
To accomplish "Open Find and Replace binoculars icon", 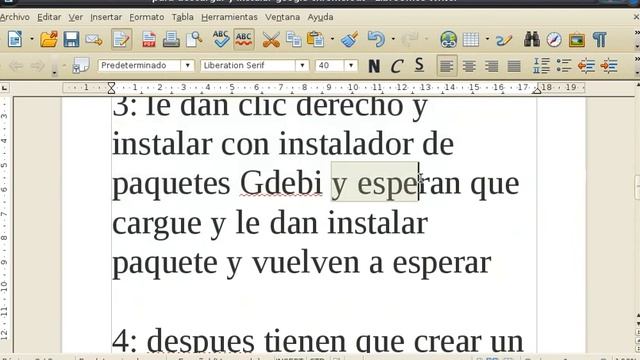I will point(532,40).
